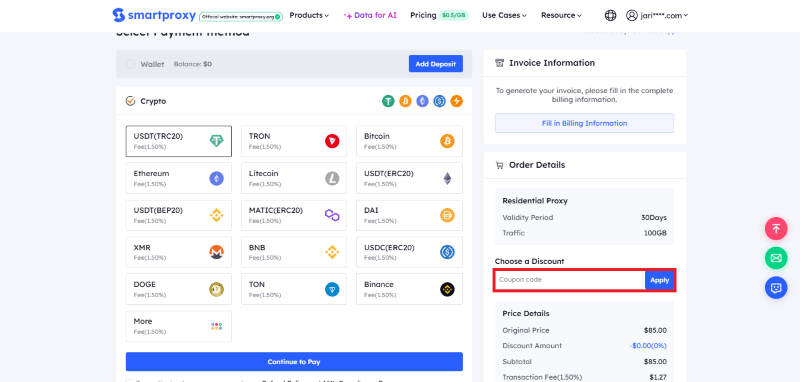The image size is (800, 382).
Task: Click the USDC icon in Crypto header
Action: pyautogui.click(x=440, y=101)
